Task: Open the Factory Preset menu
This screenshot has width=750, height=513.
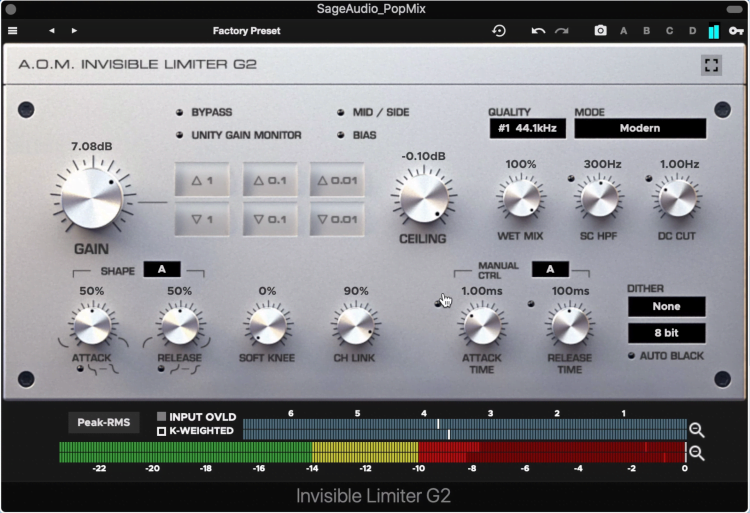Action: click(x=246, y=31)
